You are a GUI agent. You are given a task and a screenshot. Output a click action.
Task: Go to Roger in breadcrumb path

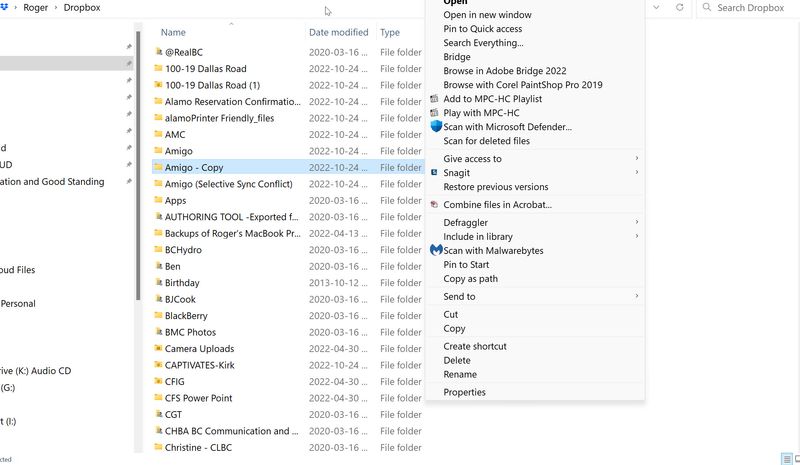pos(35,8)
